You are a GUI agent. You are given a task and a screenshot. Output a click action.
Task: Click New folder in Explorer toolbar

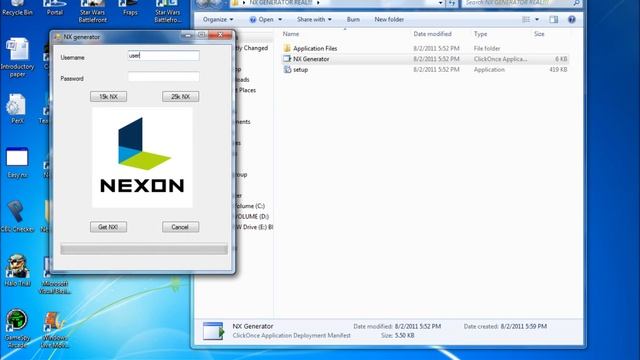389,20
